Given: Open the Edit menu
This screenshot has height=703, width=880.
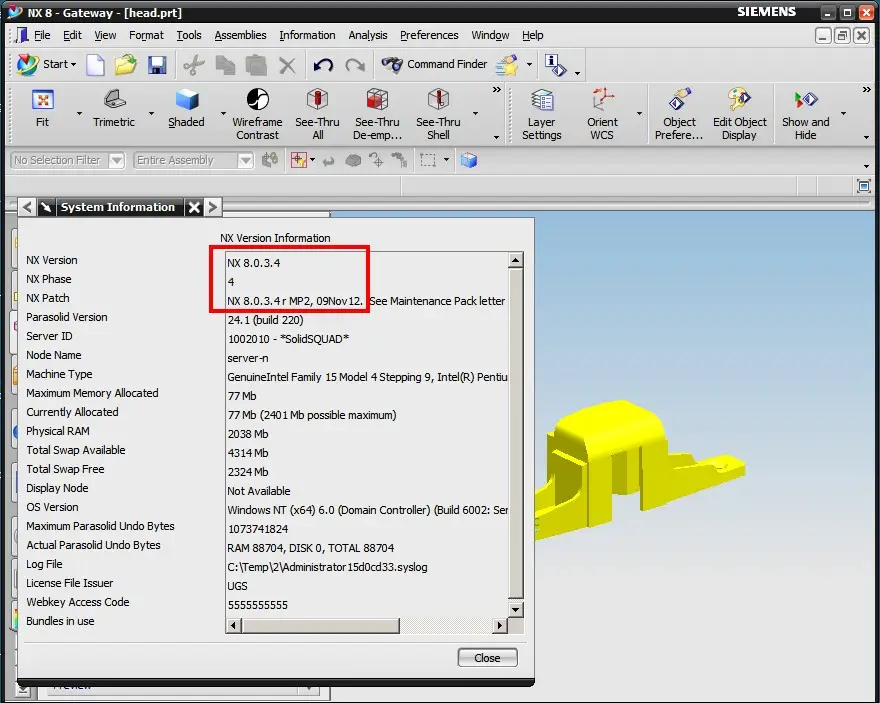Looking at the screenshot, I should pyautogui.click(x=72, y=35).
